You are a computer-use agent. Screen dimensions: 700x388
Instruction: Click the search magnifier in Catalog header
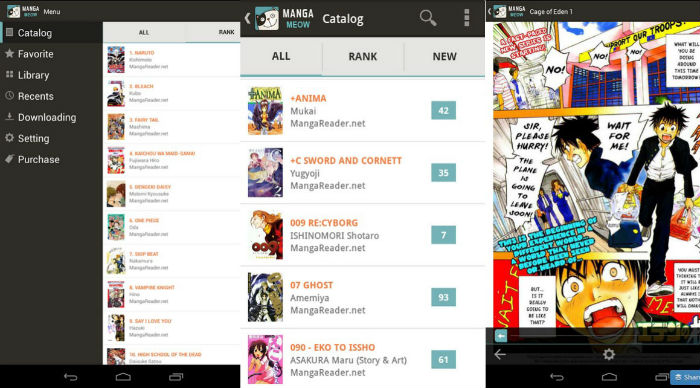click(428, 18)
